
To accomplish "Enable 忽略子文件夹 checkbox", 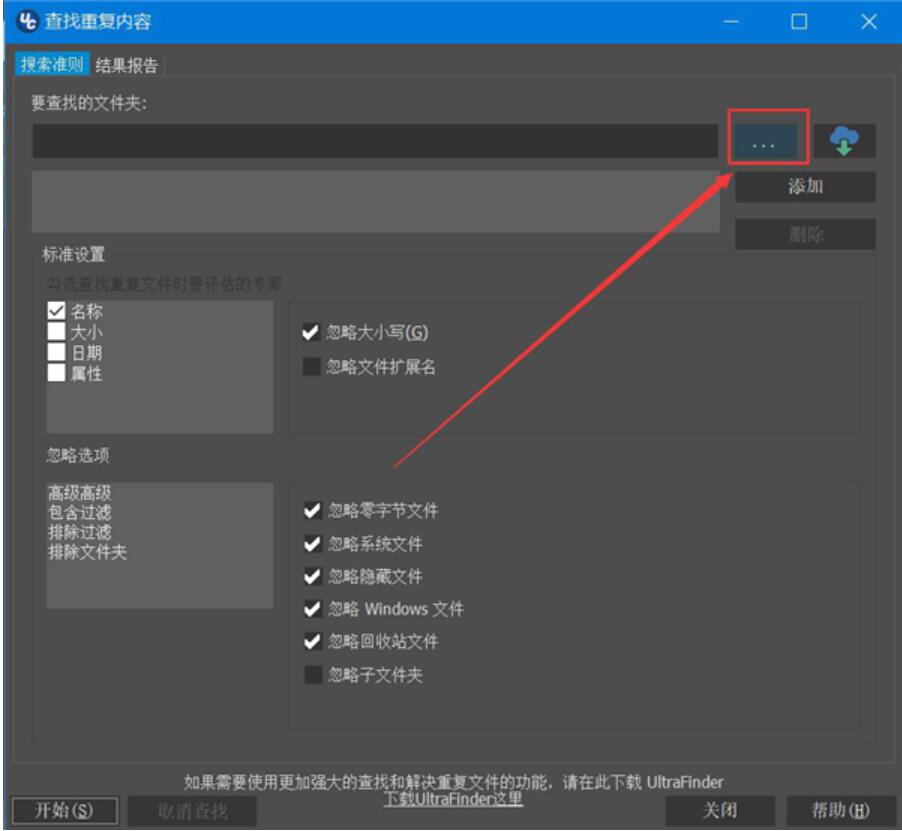I will (312, 675).
